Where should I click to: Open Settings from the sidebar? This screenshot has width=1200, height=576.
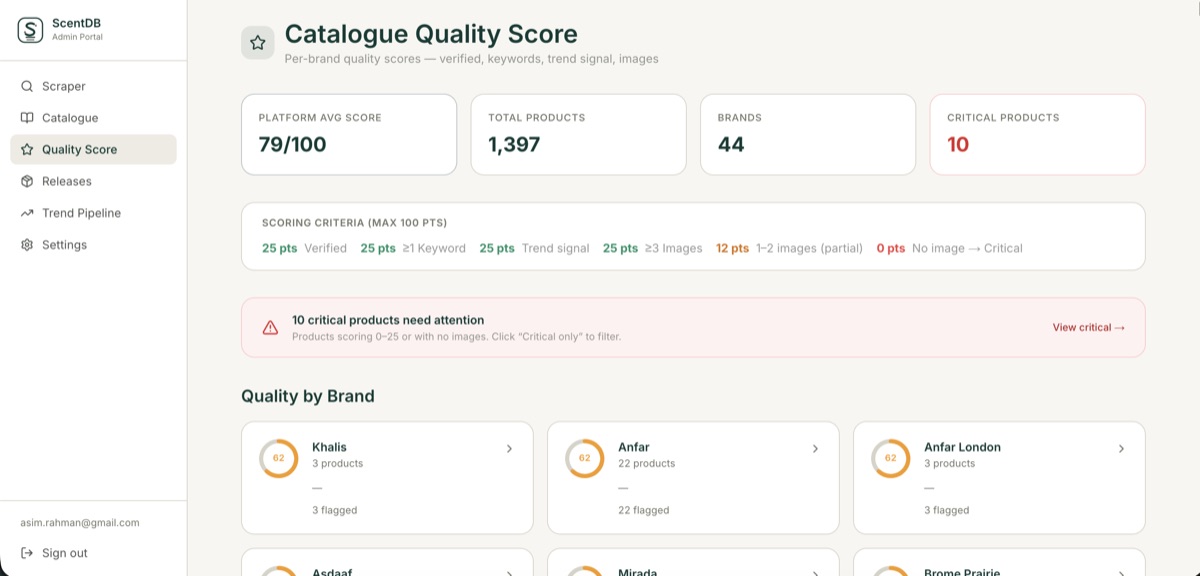93,245
